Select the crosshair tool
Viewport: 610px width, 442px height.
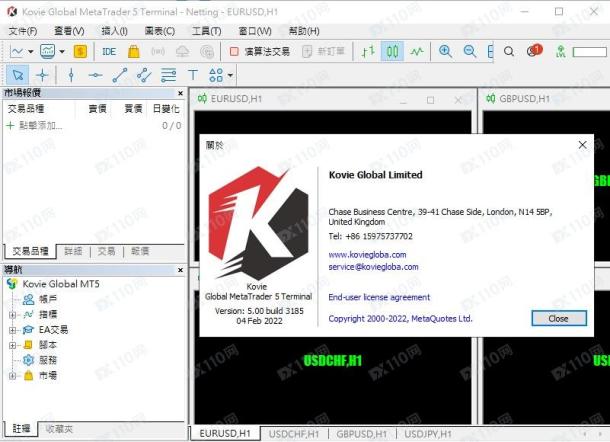42,75
